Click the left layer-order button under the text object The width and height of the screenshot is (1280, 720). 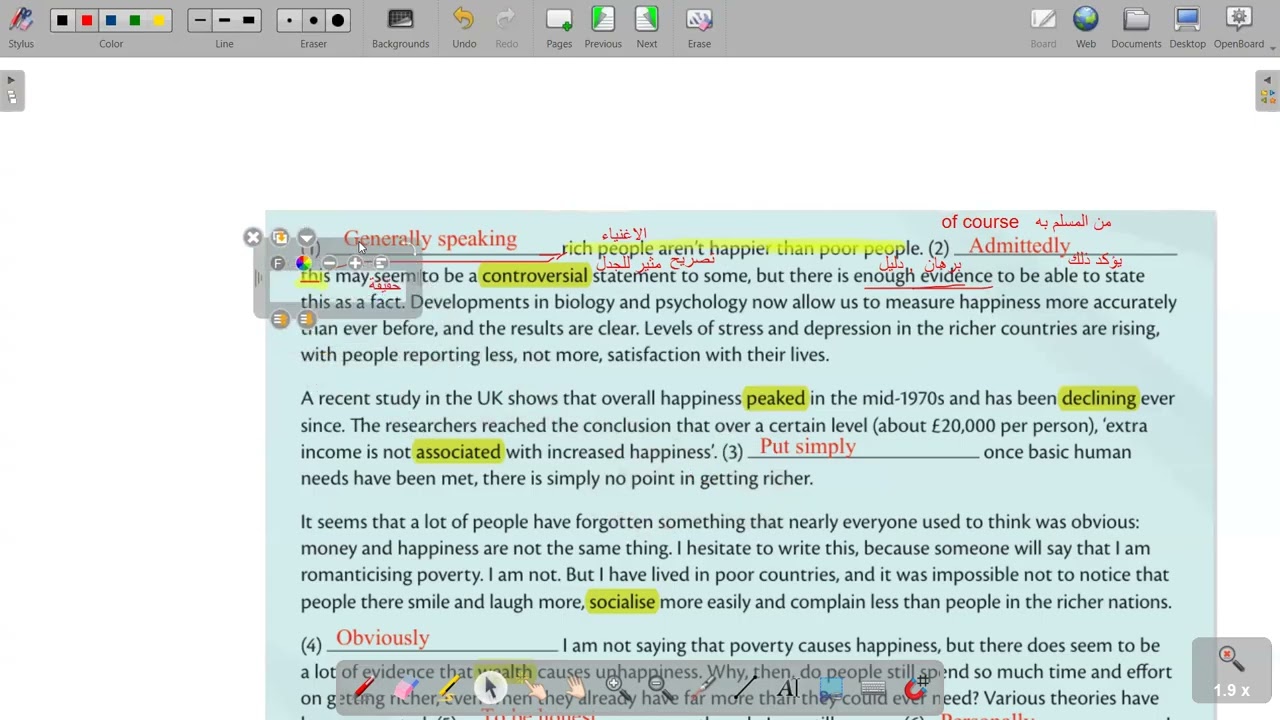tap(280, 319)
